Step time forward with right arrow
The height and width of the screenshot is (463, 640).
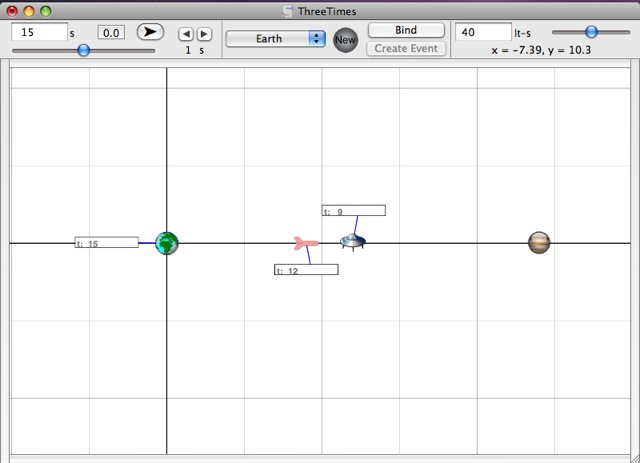point(203,34)
